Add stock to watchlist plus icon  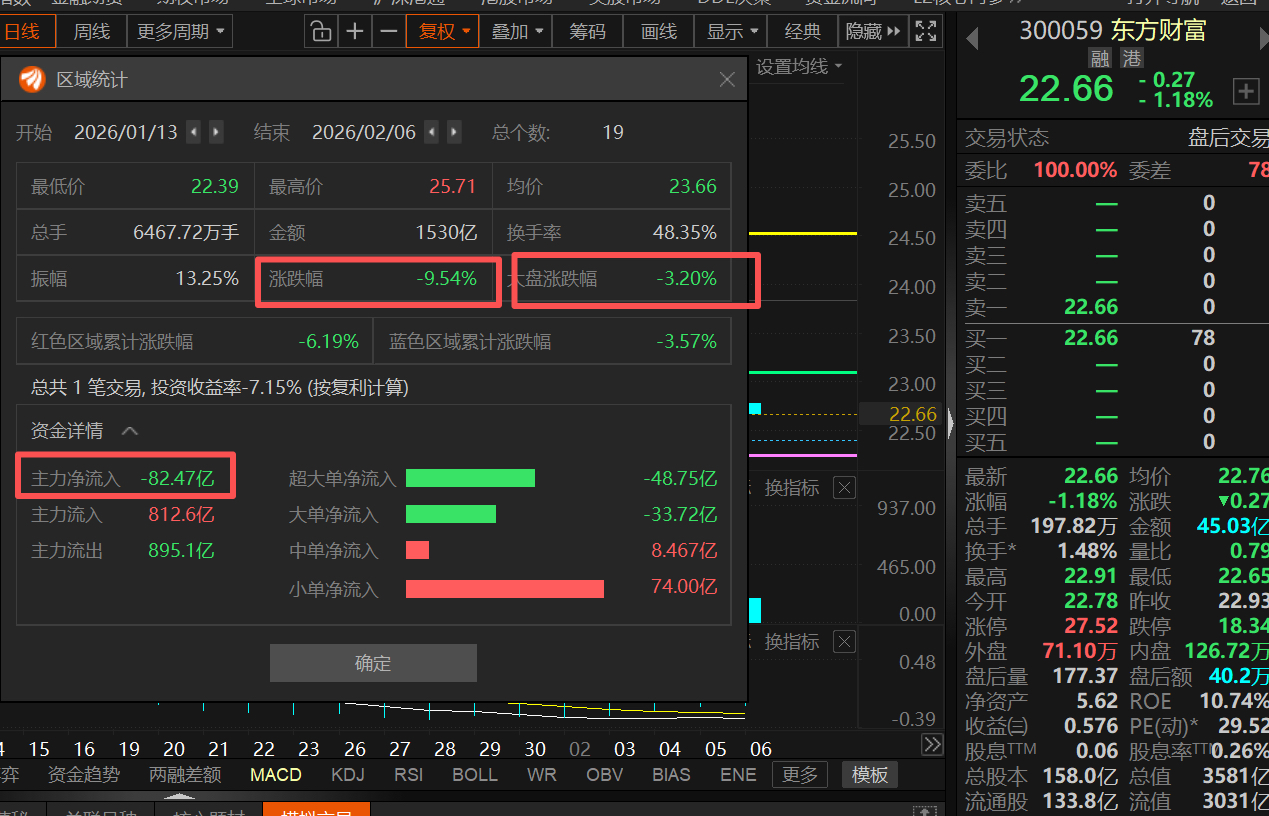(x=1246, y=92)
